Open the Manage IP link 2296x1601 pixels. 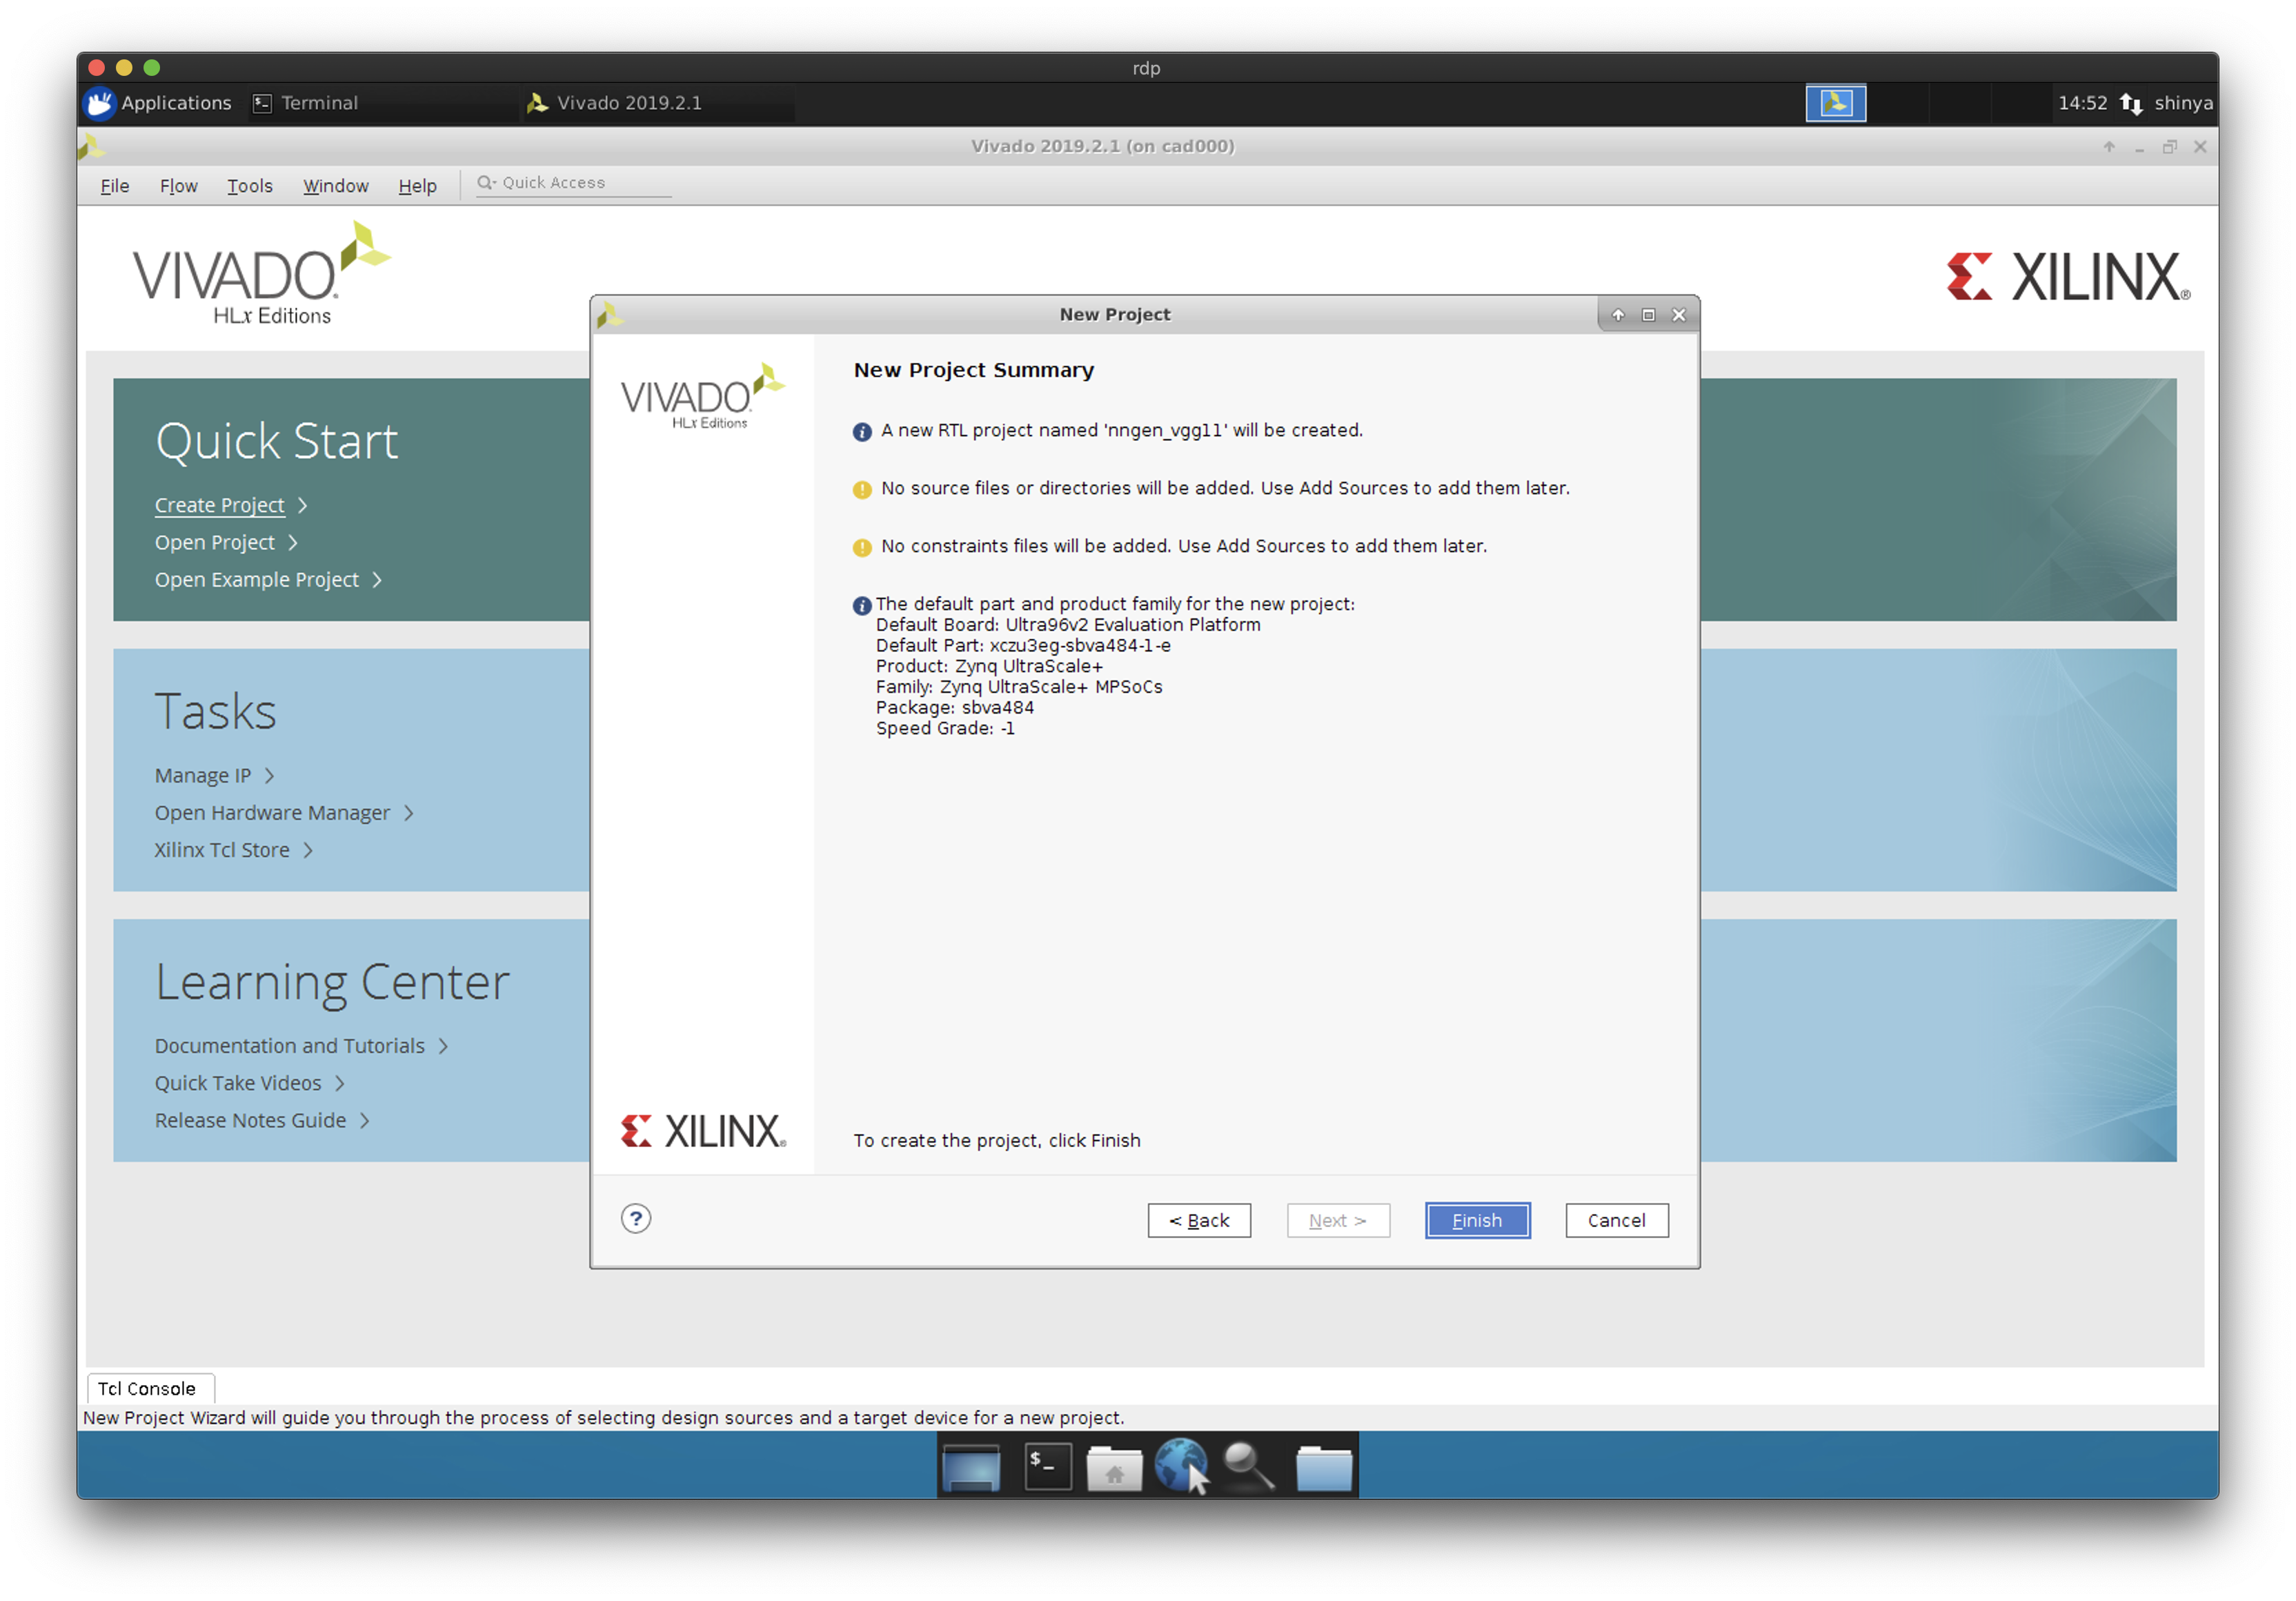pos(203,775)
